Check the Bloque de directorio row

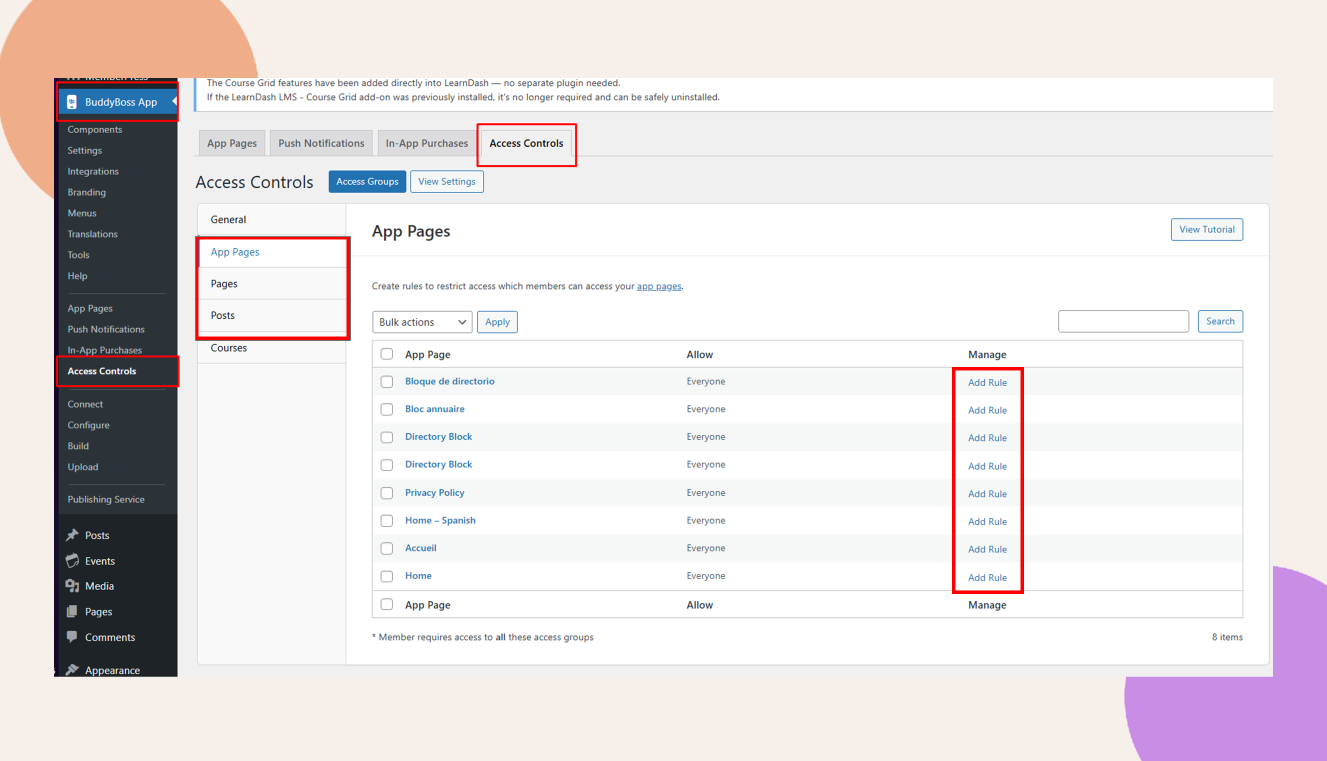(x=387, y=381)
